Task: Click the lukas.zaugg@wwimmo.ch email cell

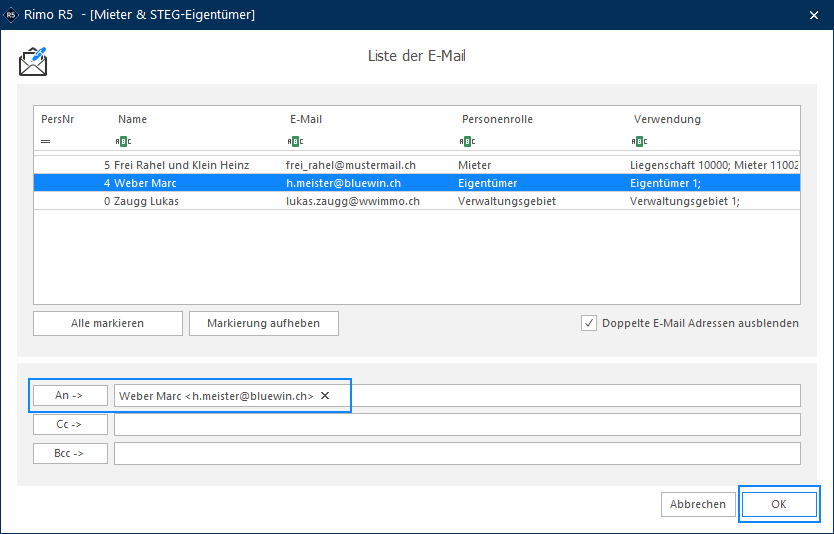Action: (353, 201)
